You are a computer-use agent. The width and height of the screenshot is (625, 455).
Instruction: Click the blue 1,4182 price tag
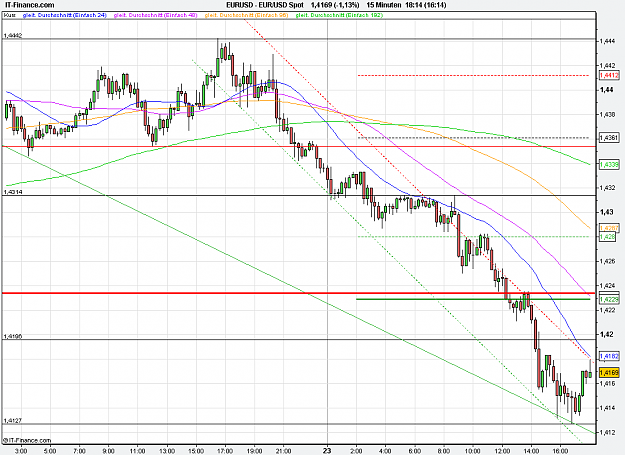609,356
